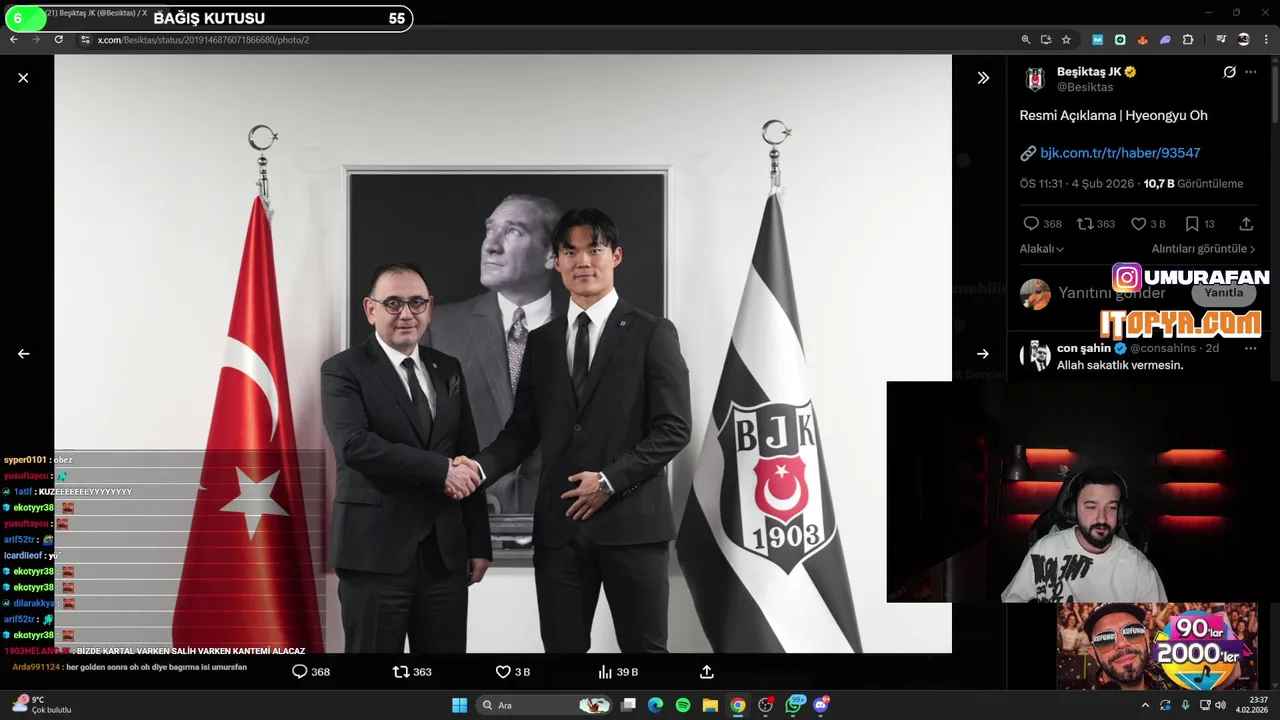This screenshot has height=720, width=1280.
Task: Open WhatsApp from the taskbar
Action: [x=794, y=705]
